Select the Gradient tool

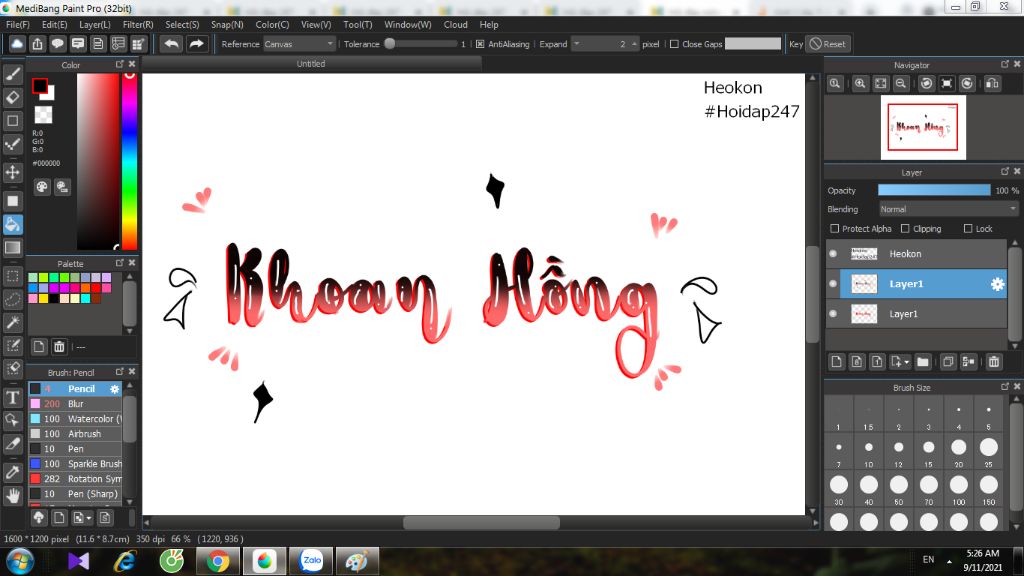tap(12, 248)
